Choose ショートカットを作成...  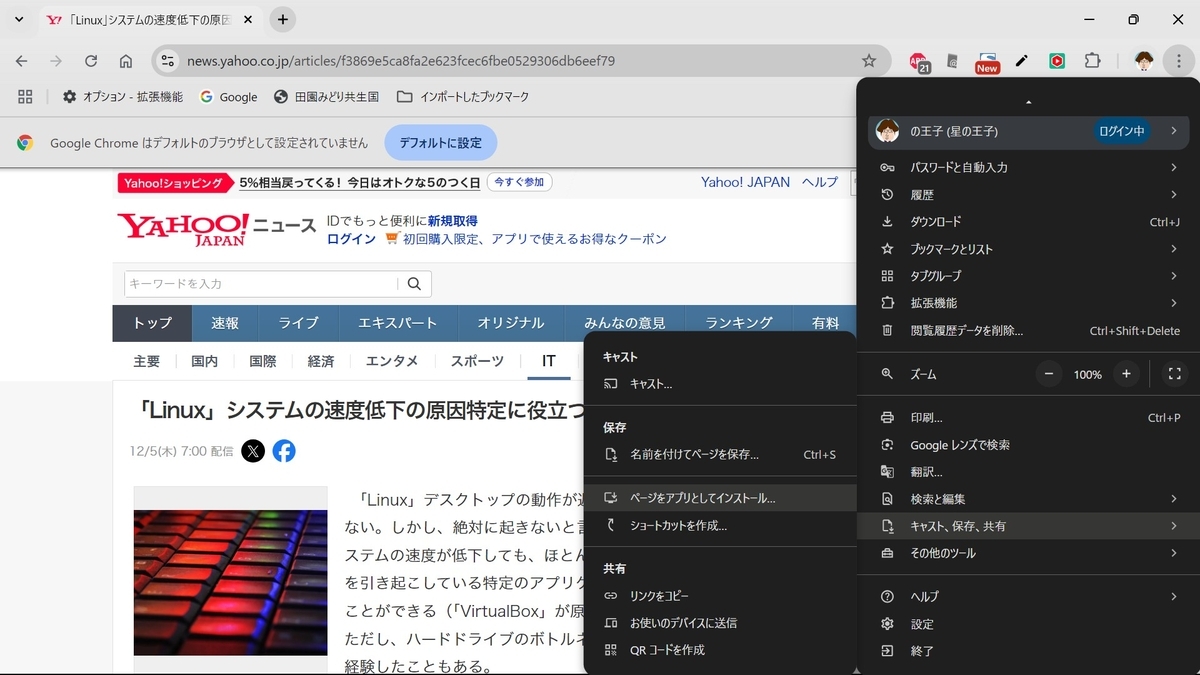(x=720, y=525)
